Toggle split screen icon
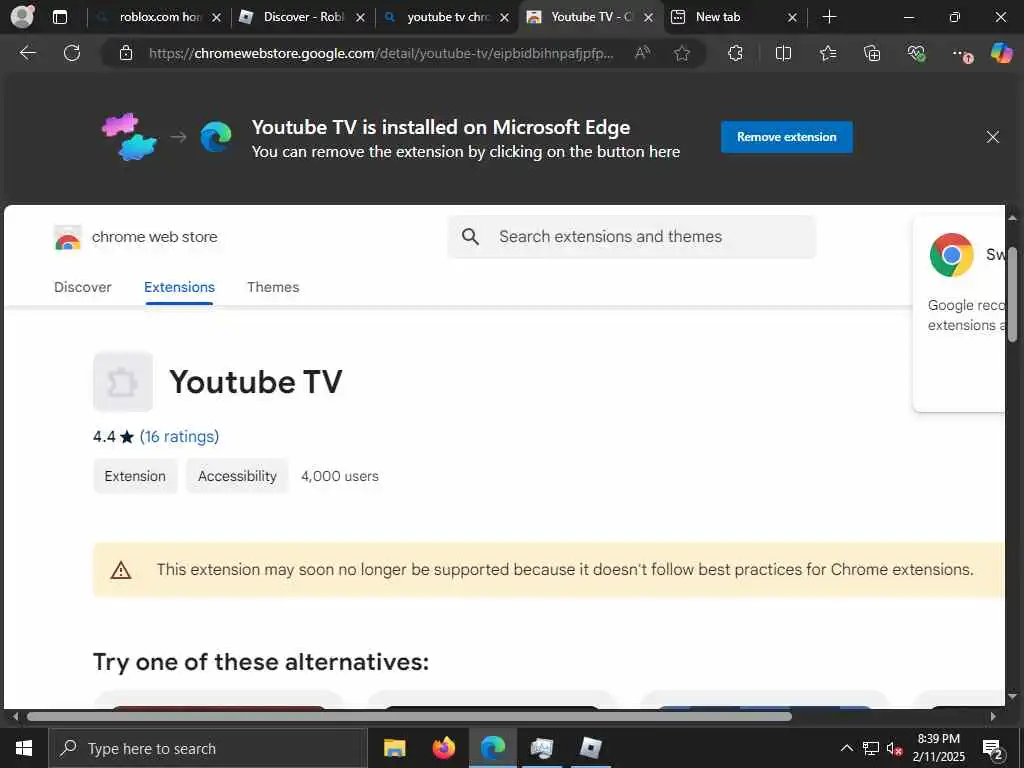 (x=783, y=53)
